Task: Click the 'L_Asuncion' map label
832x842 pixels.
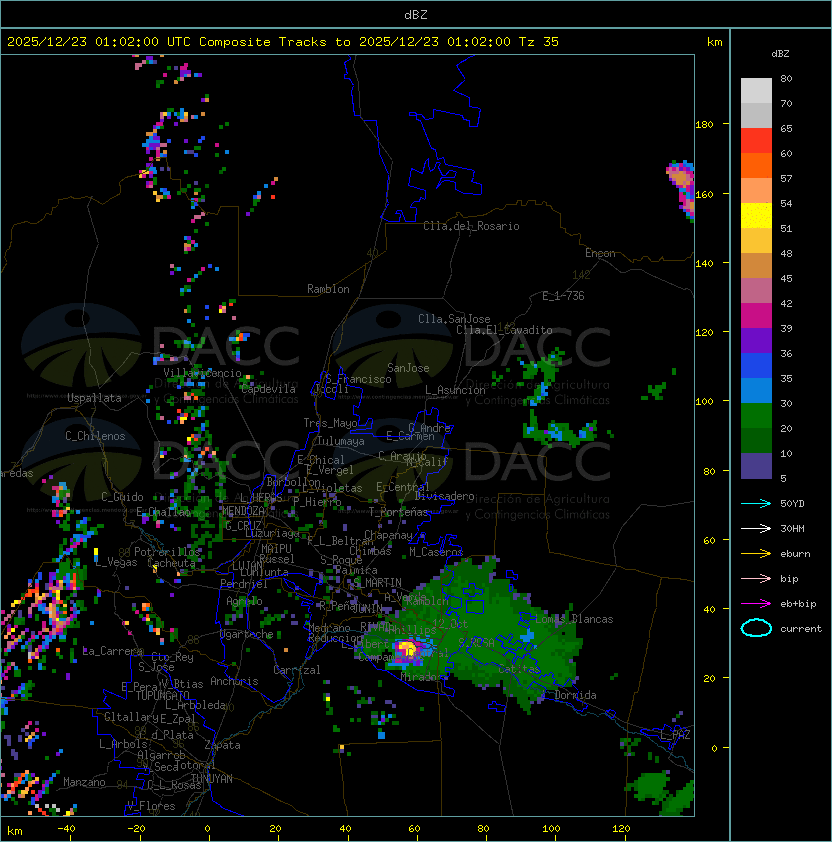Action: (455, 390)
